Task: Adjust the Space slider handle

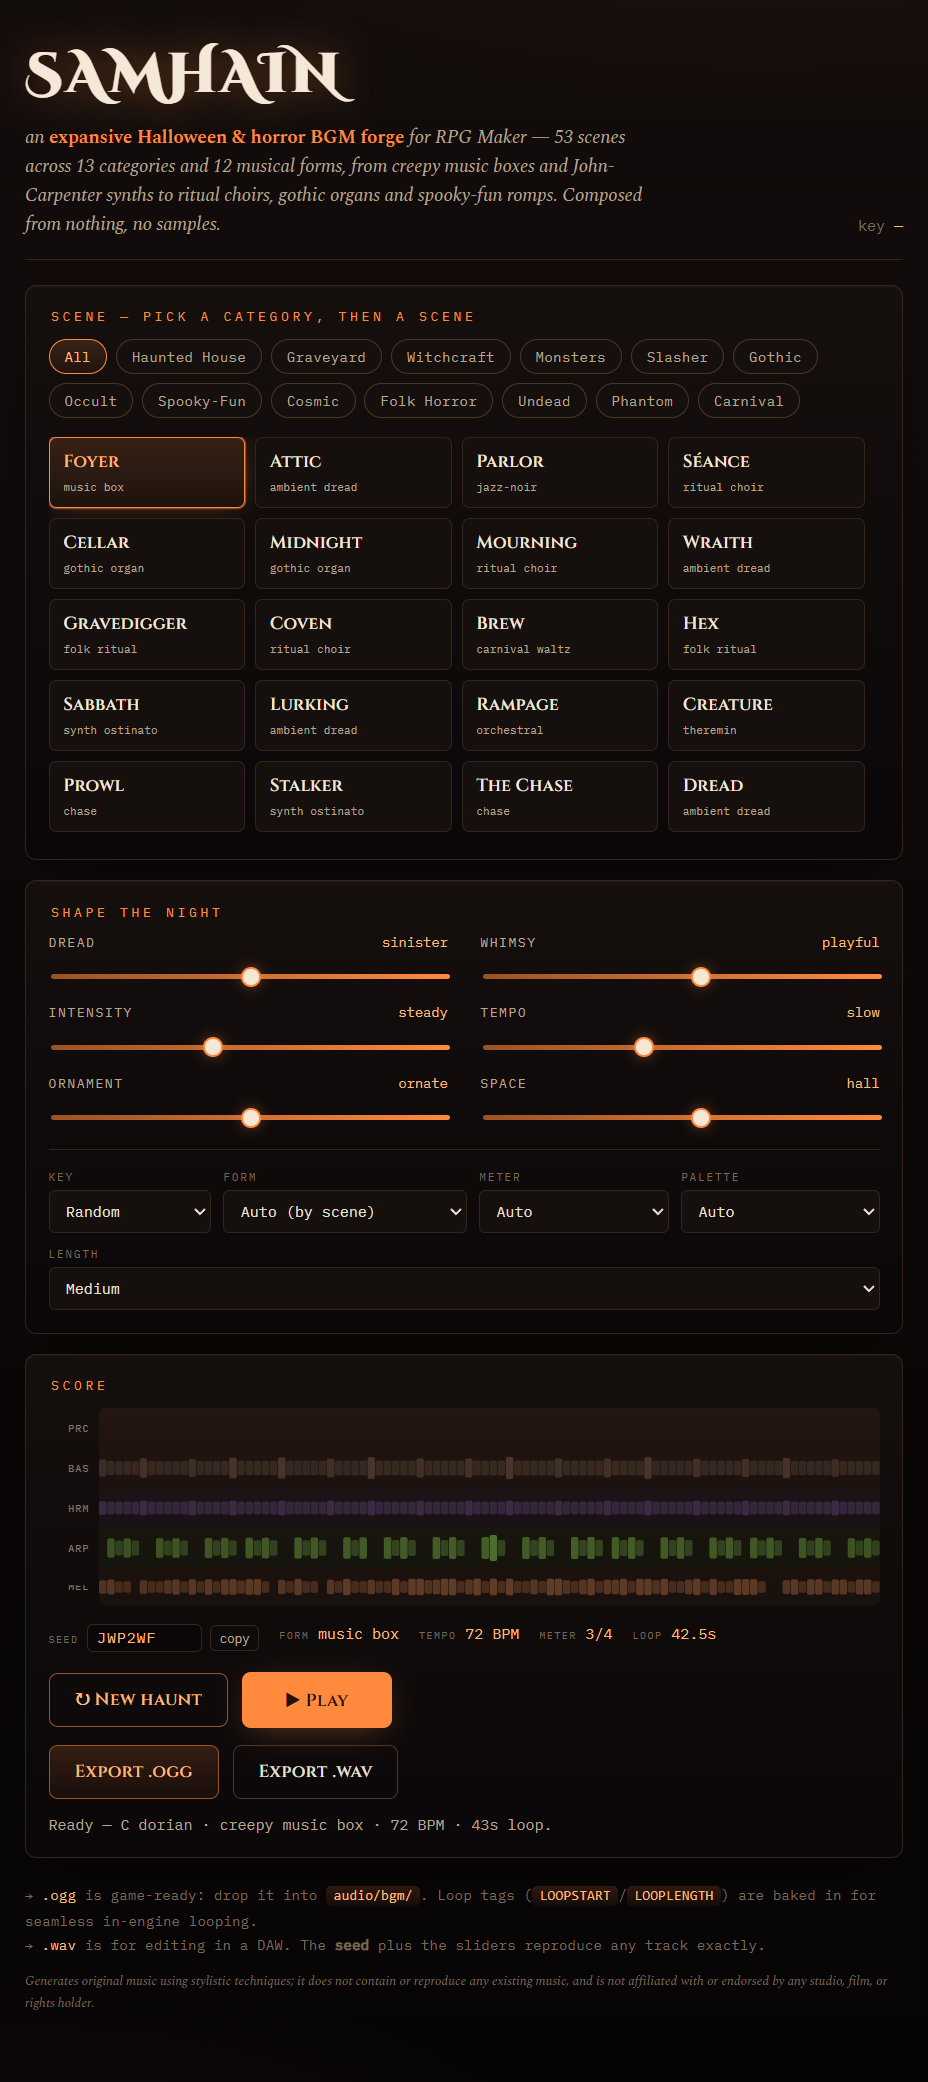Action: pyautogui.click(x=701, y=1118)
